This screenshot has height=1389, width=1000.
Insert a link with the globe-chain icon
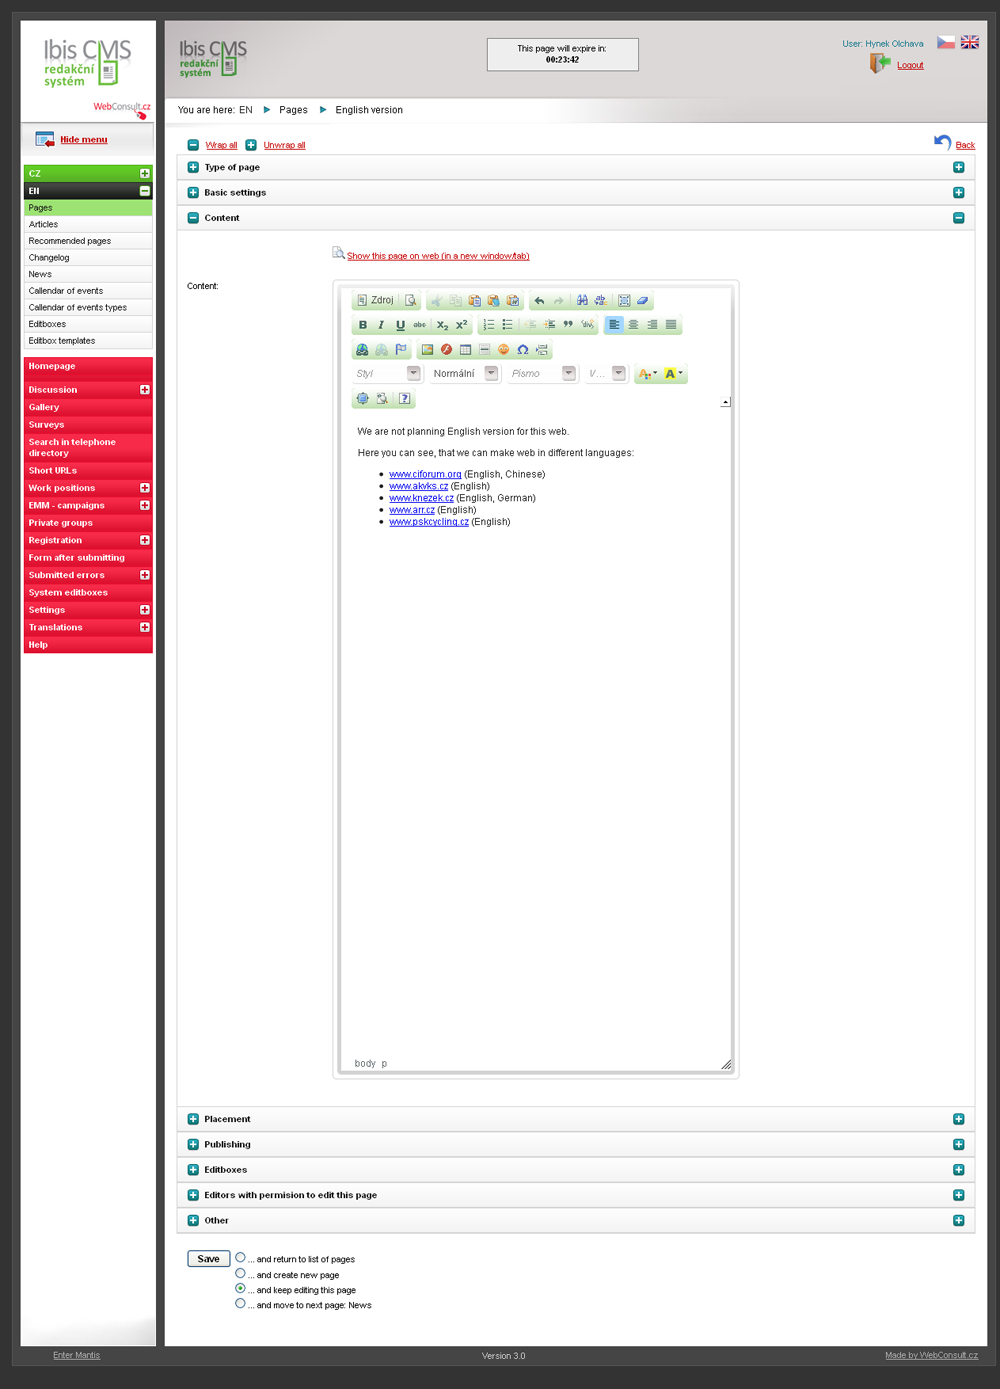[x=362, y=350]
